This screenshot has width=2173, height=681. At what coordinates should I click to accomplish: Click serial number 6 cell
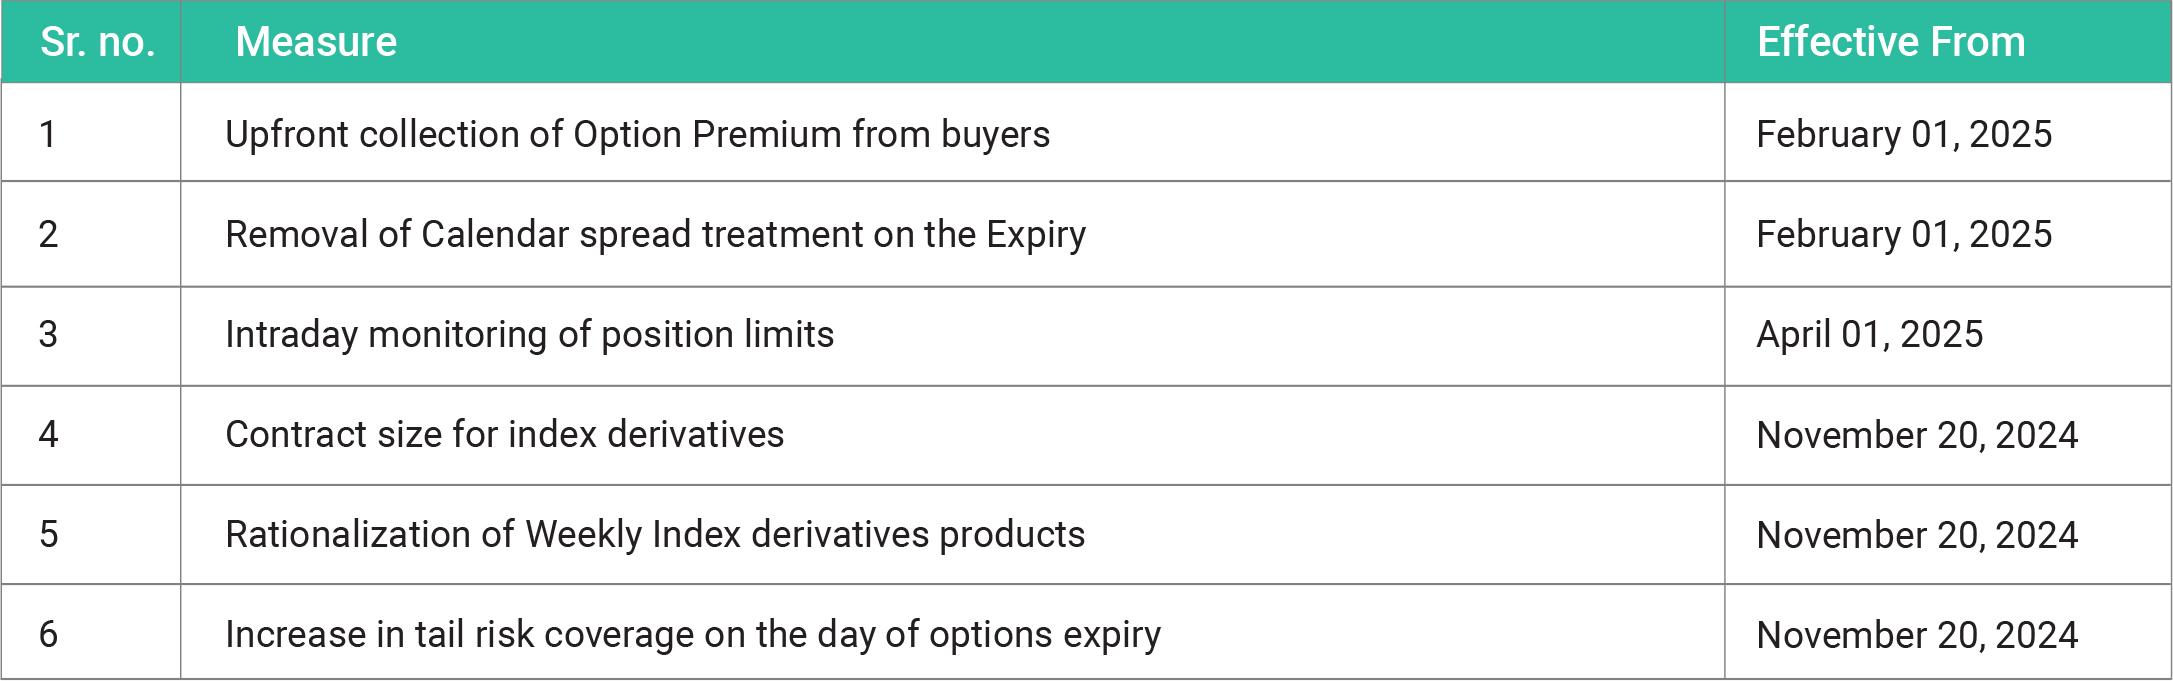tap(48, 634)
